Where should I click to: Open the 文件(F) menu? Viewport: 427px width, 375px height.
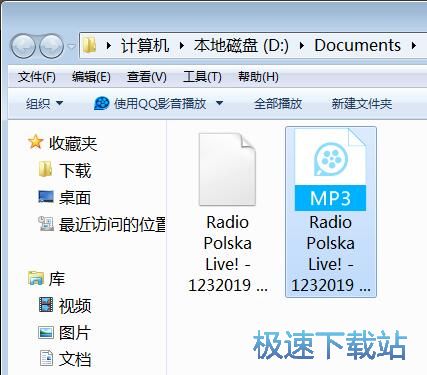(x=37, y=77)
